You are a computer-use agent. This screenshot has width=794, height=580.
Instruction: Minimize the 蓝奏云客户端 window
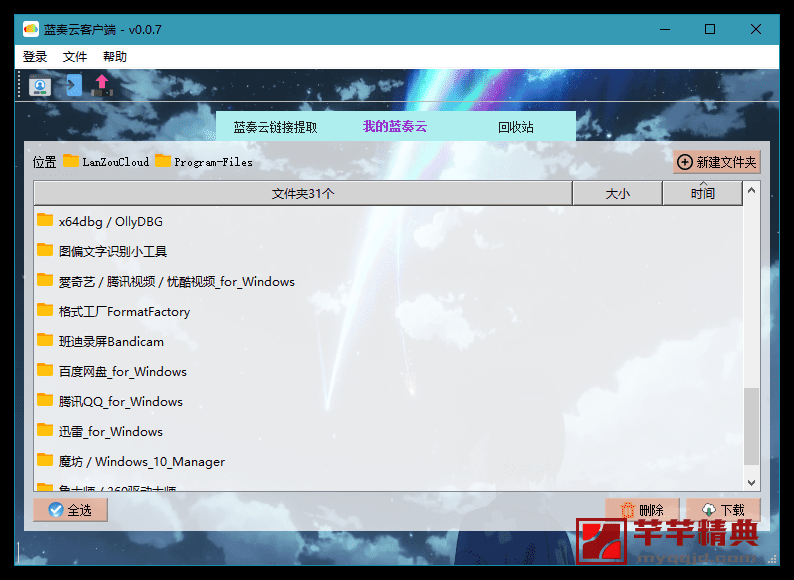pos(665,29)
